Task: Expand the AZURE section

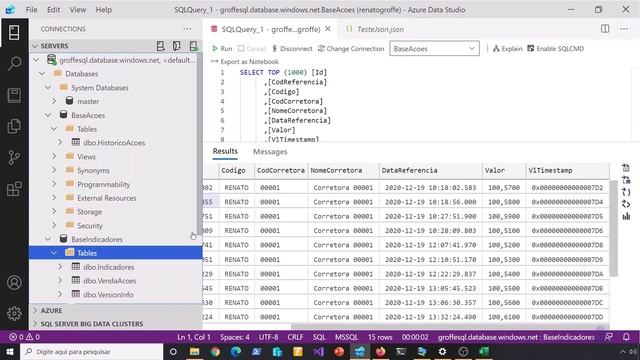Action: tap(35, 311)
